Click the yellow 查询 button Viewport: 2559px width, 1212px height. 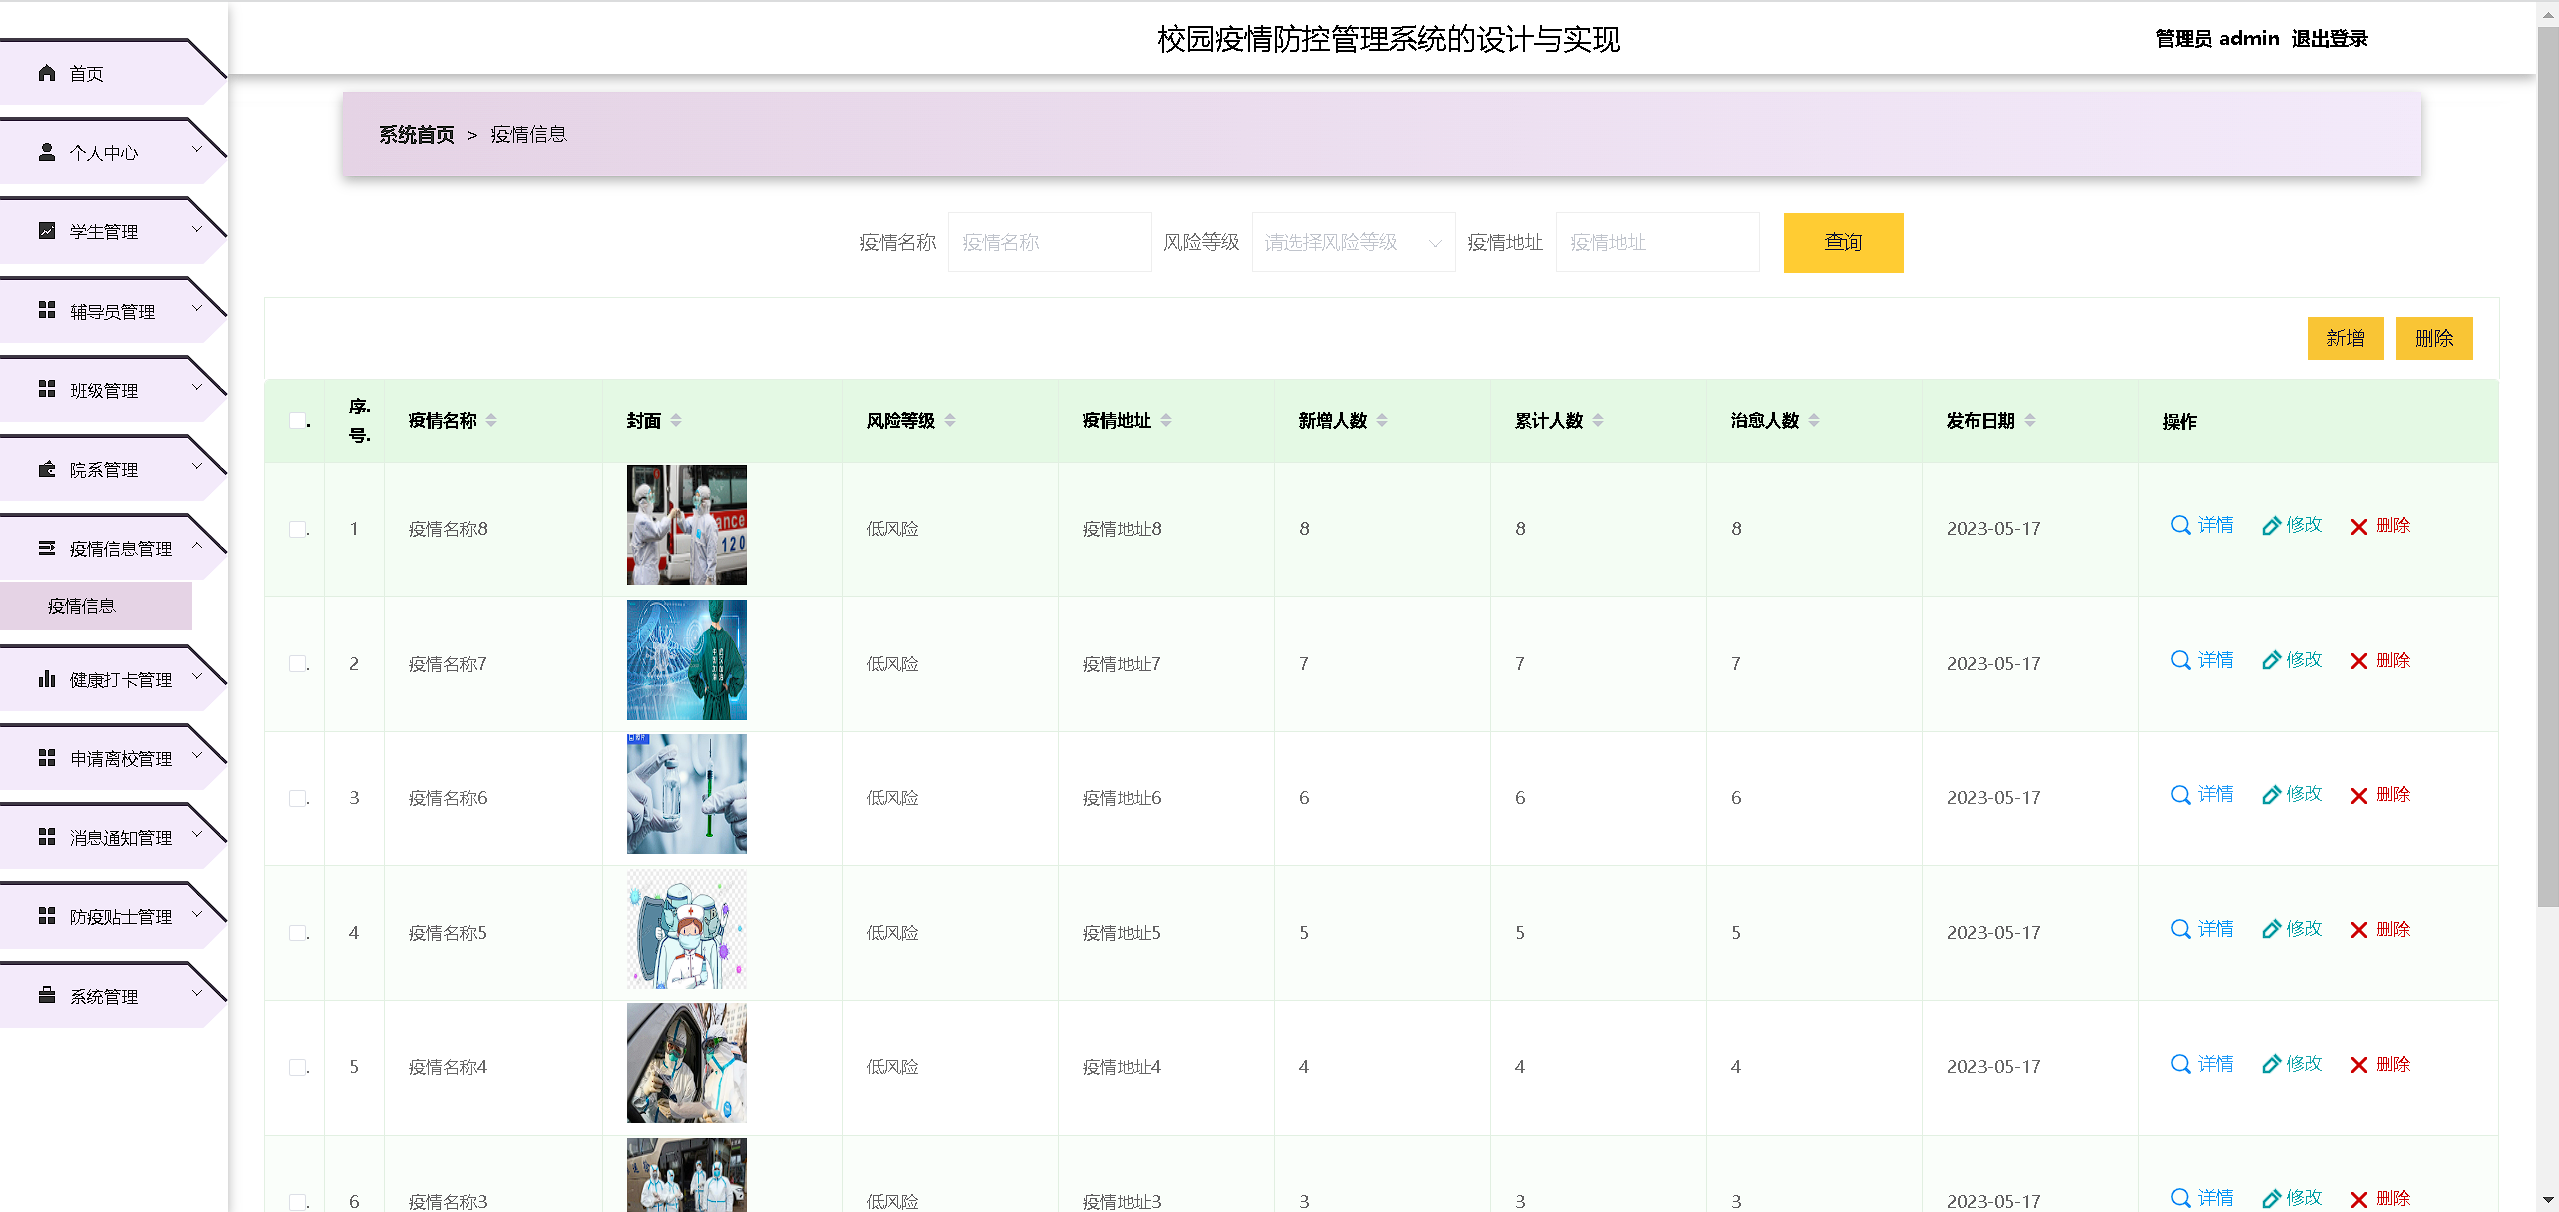(1842, 242)
